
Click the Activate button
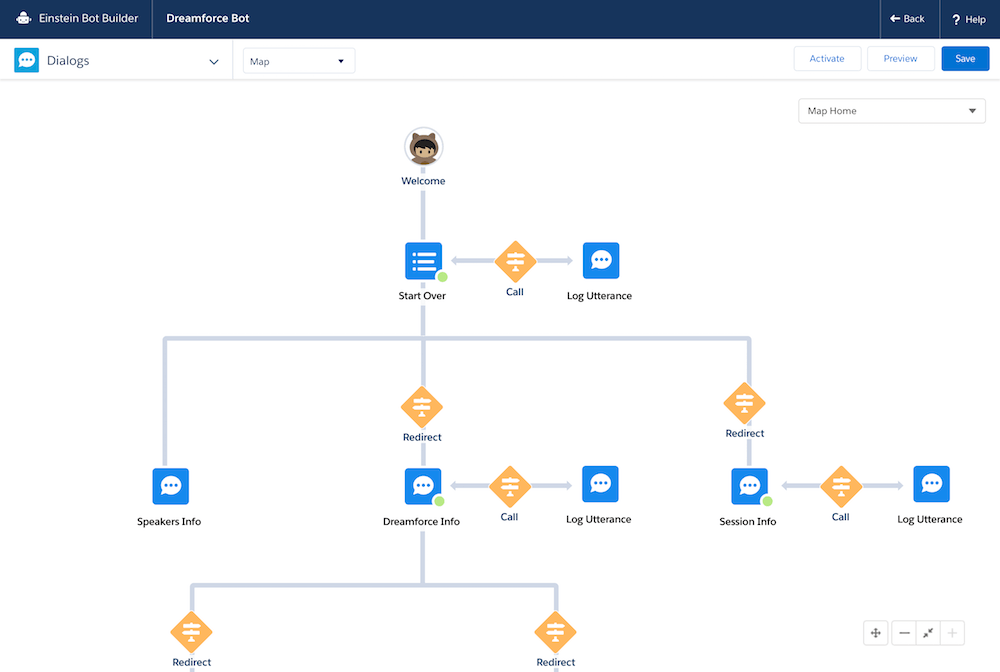coord(827,59)
